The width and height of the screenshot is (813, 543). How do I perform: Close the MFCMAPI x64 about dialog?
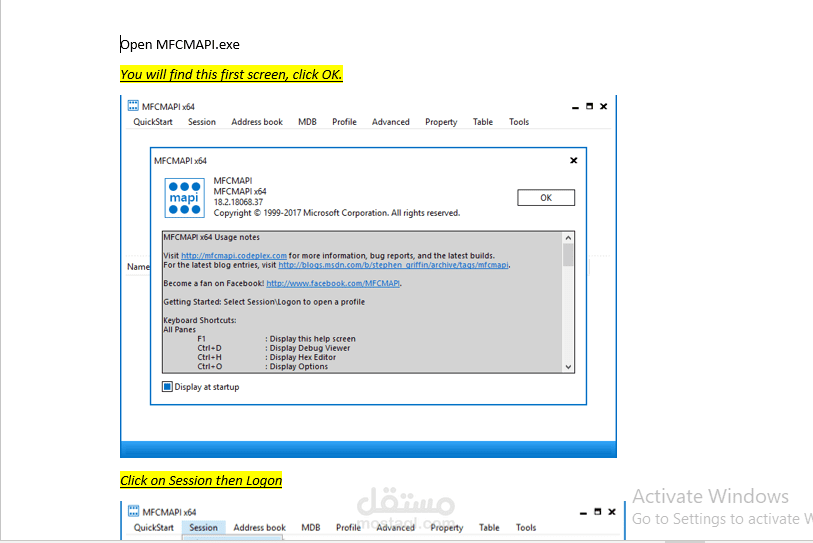573,161
